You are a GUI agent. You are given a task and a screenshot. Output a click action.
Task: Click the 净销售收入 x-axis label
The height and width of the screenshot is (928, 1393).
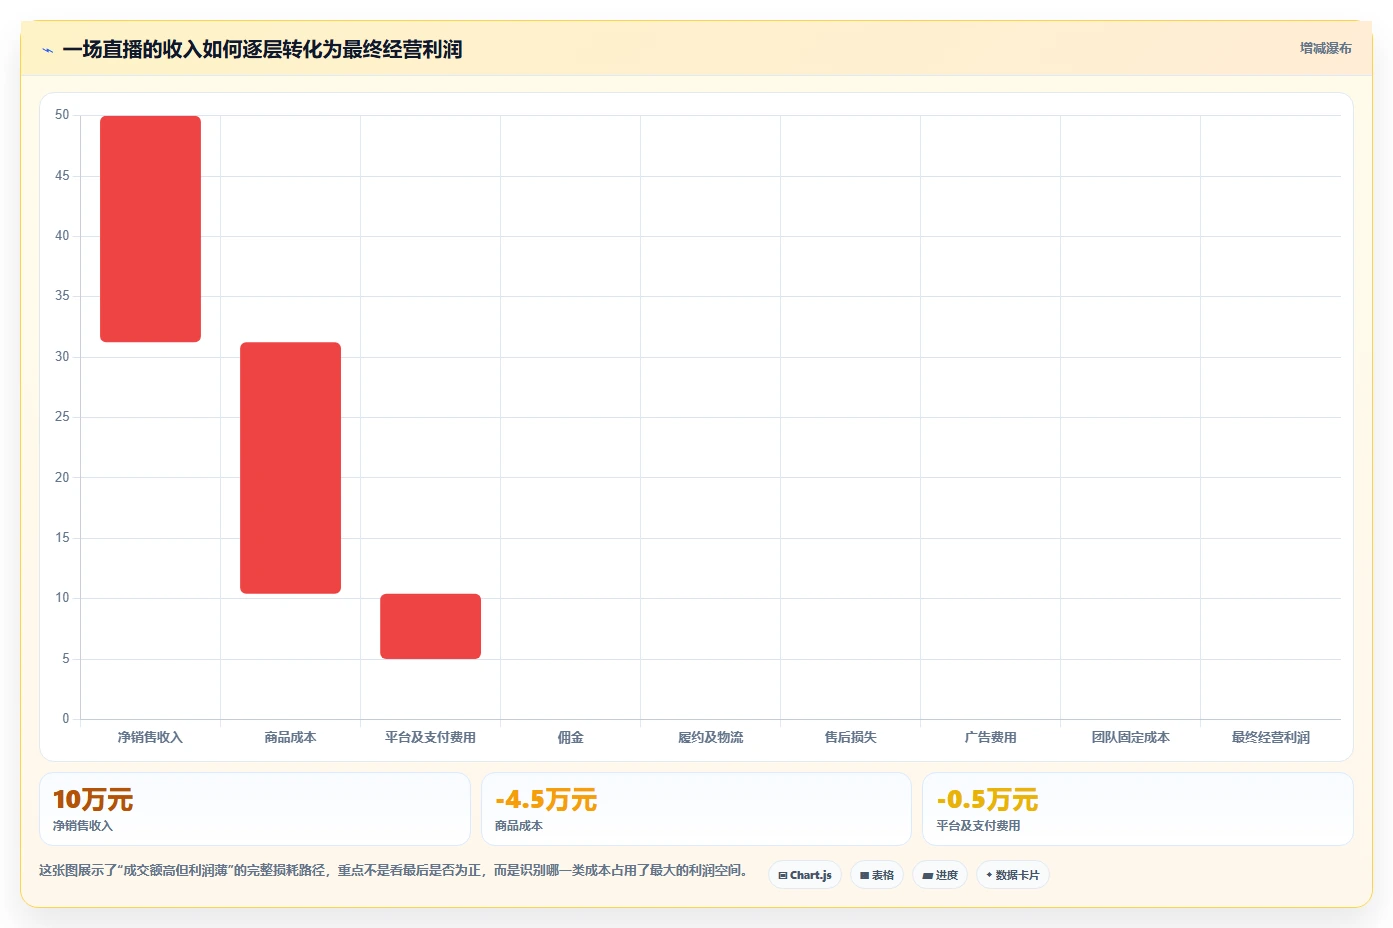click(x=150, y=737)
